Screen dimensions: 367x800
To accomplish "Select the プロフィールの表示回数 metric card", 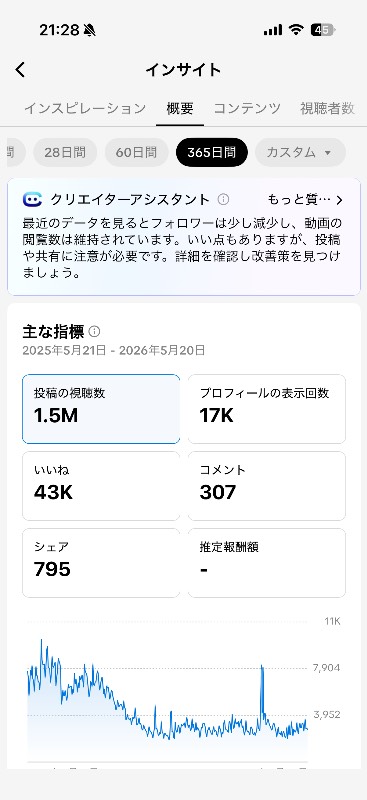I will pos(266,409).
